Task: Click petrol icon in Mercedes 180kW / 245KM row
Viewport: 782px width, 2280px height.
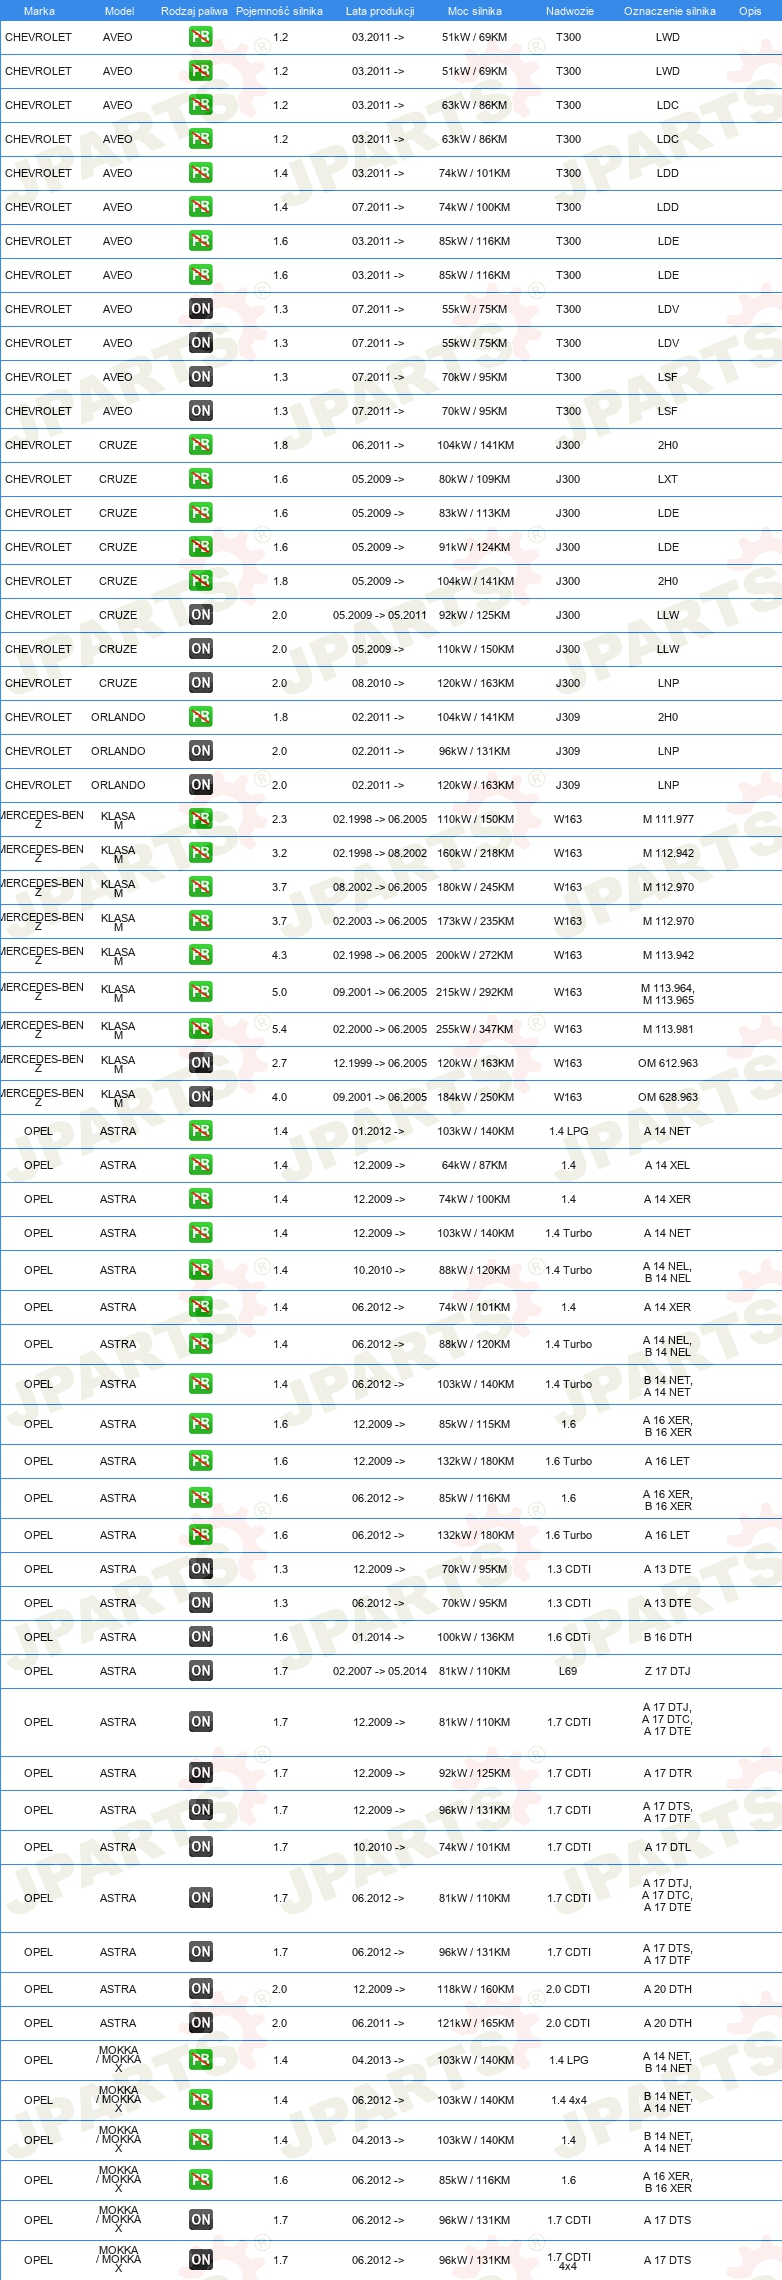Action: (201, 887)
